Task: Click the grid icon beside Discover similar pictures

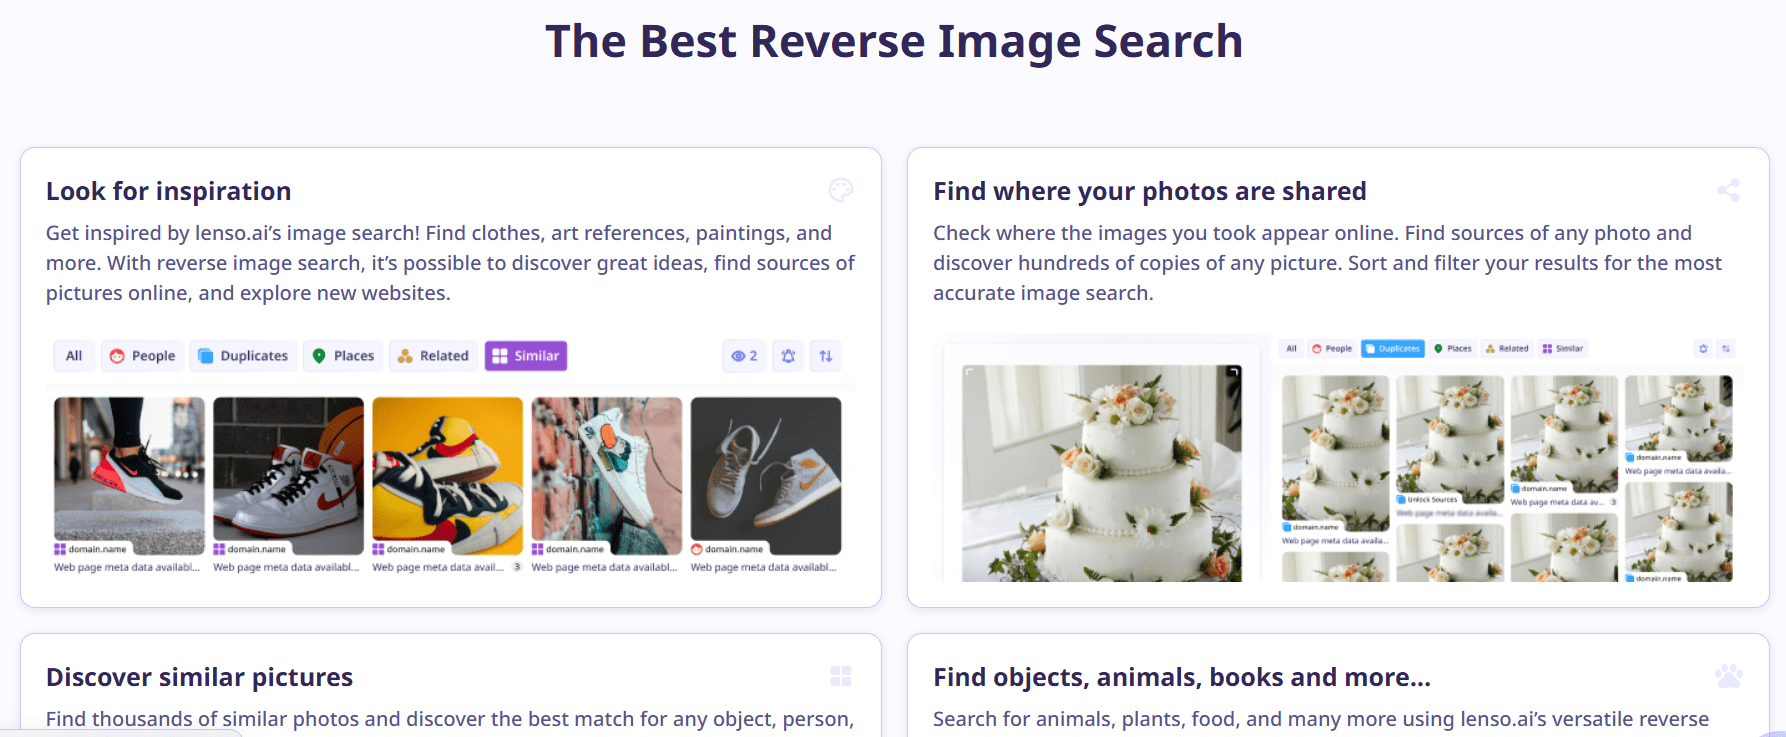Action: (x=841, y=676)
